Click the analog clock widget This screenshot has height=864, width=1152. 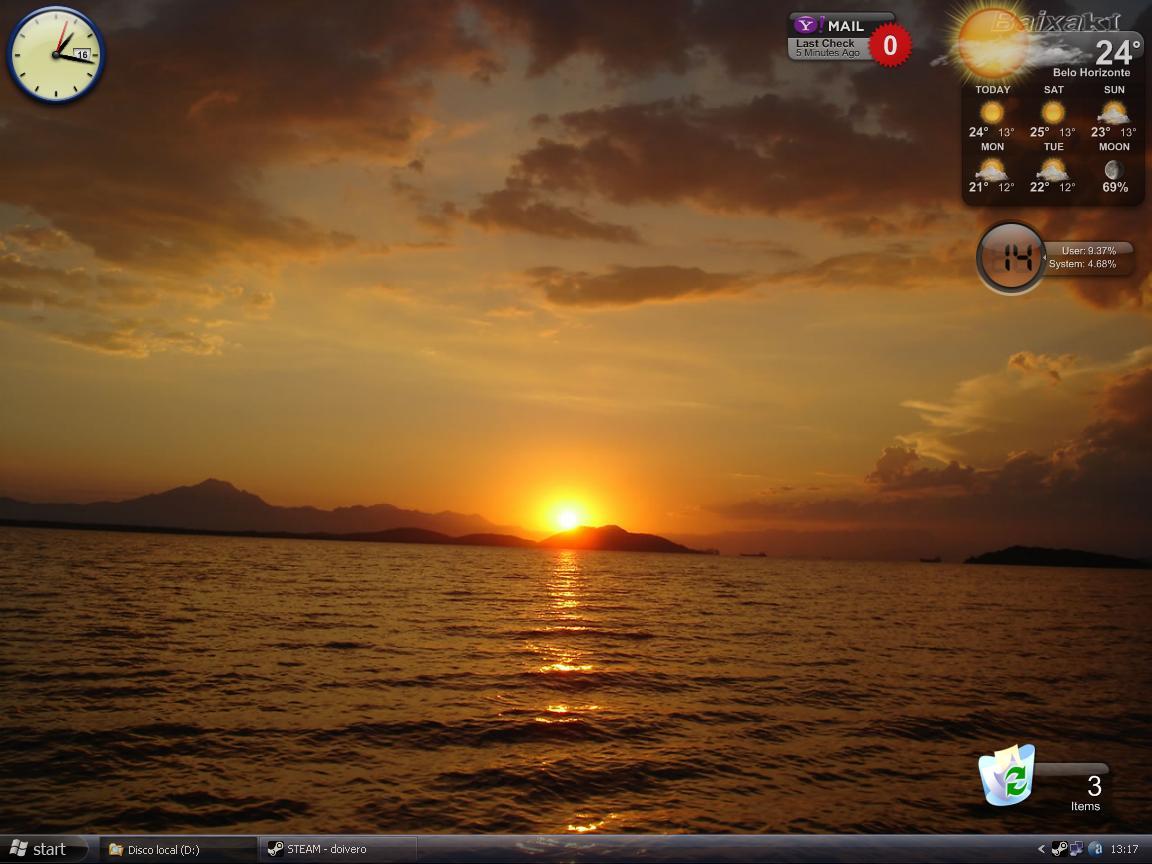(x=55, y=55)
